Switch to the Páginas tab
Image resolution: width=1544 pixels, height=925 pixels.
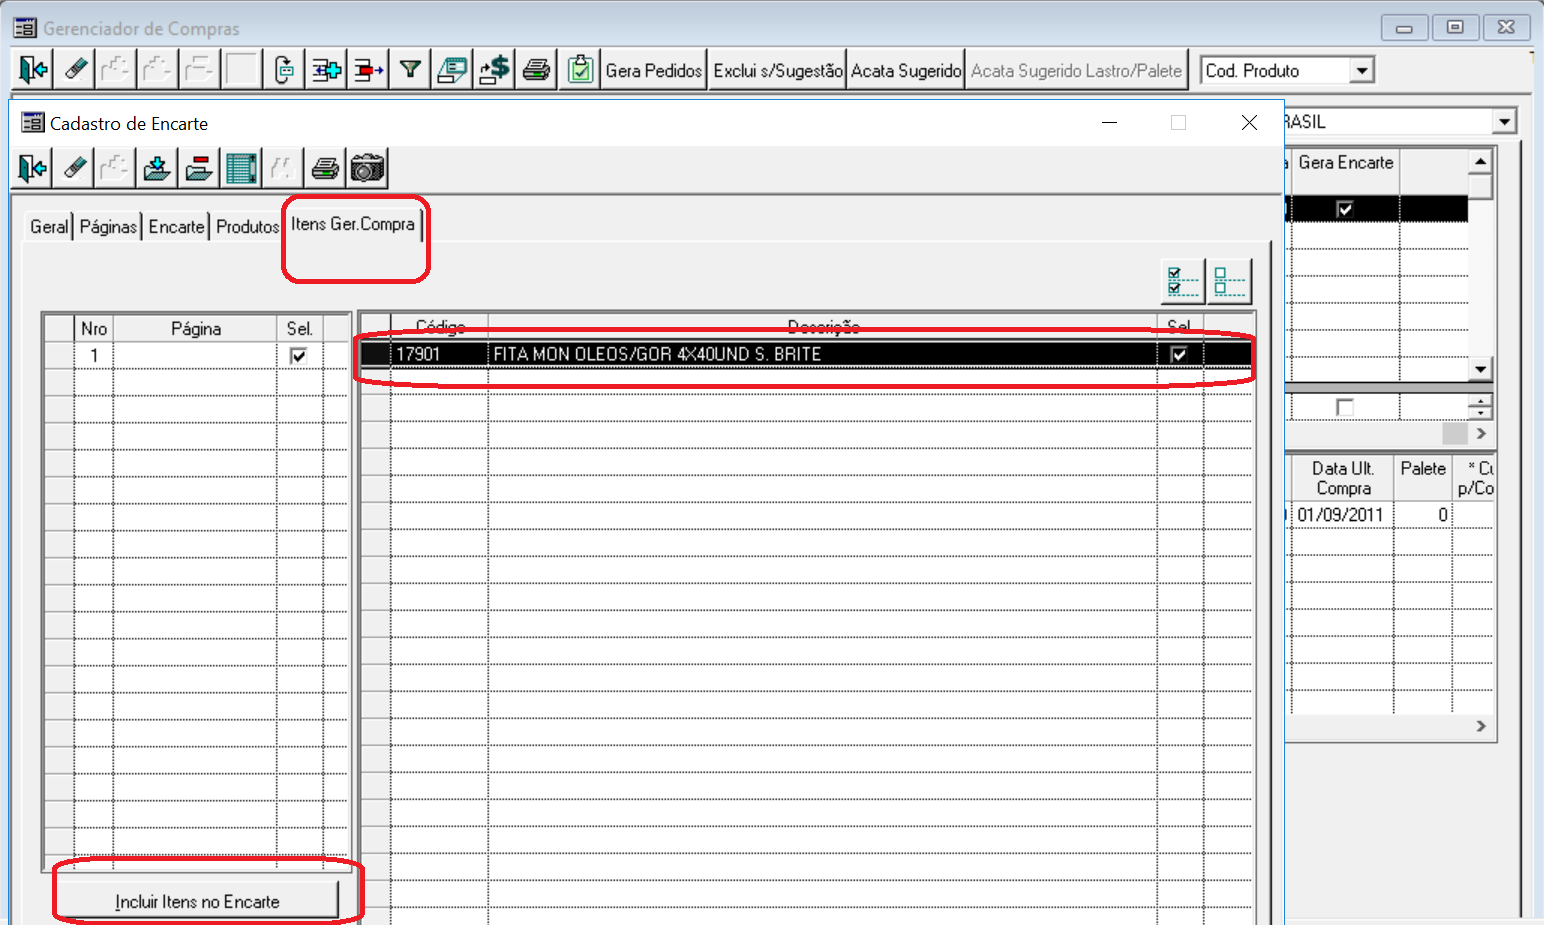pos(108,227)
